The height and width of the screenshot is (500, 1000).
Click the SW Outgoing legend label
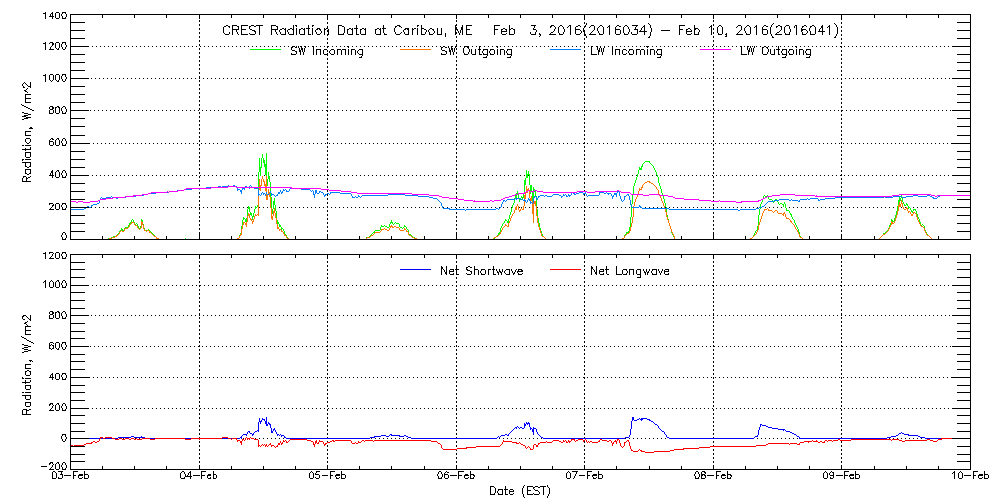click(476, 52)
